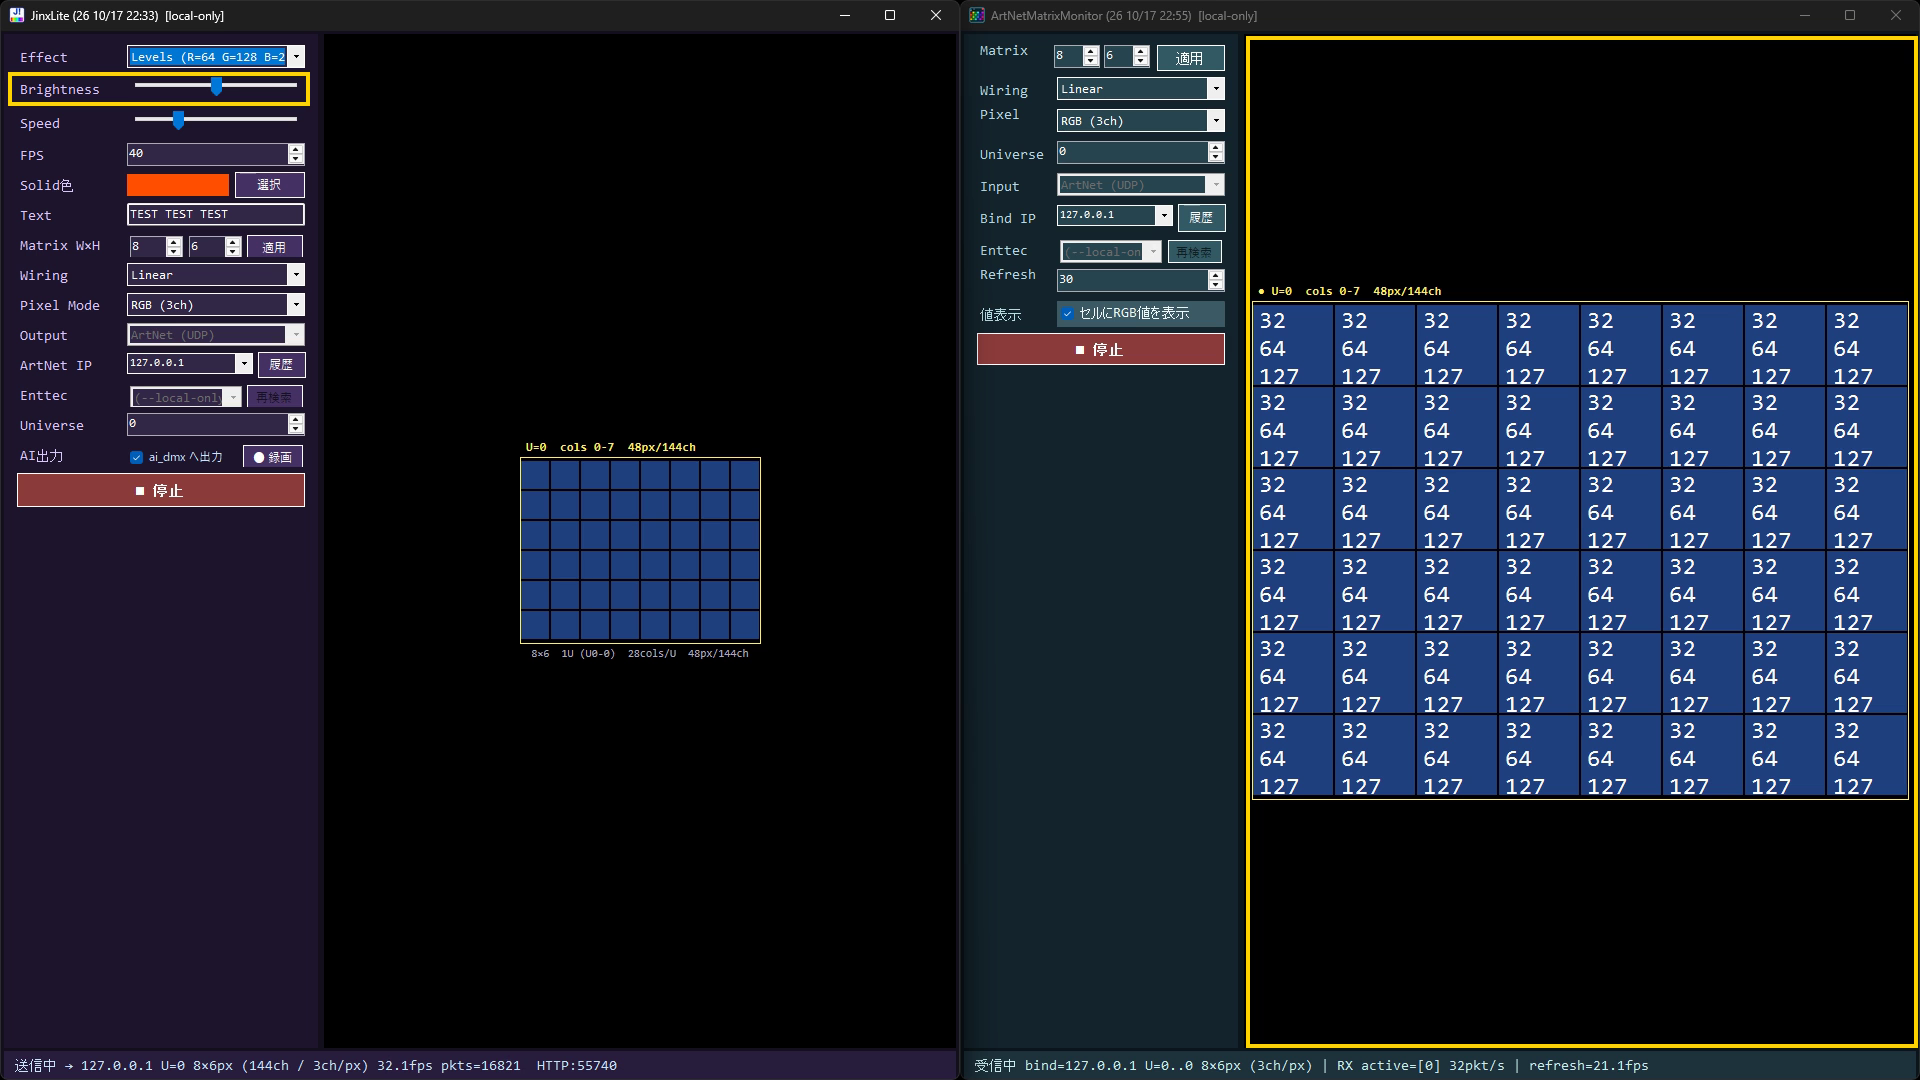Minimize the ArtNetMatrixMonitor window
Viewport: 1920px width, 1080px height.
click(1805, 15)
